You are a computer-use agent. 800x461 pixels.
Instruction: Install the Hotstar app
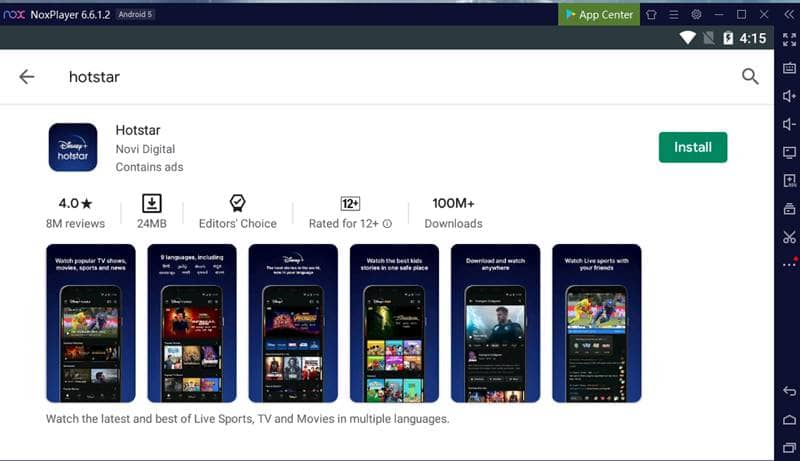pyautogui.click(x=693, y=147)
